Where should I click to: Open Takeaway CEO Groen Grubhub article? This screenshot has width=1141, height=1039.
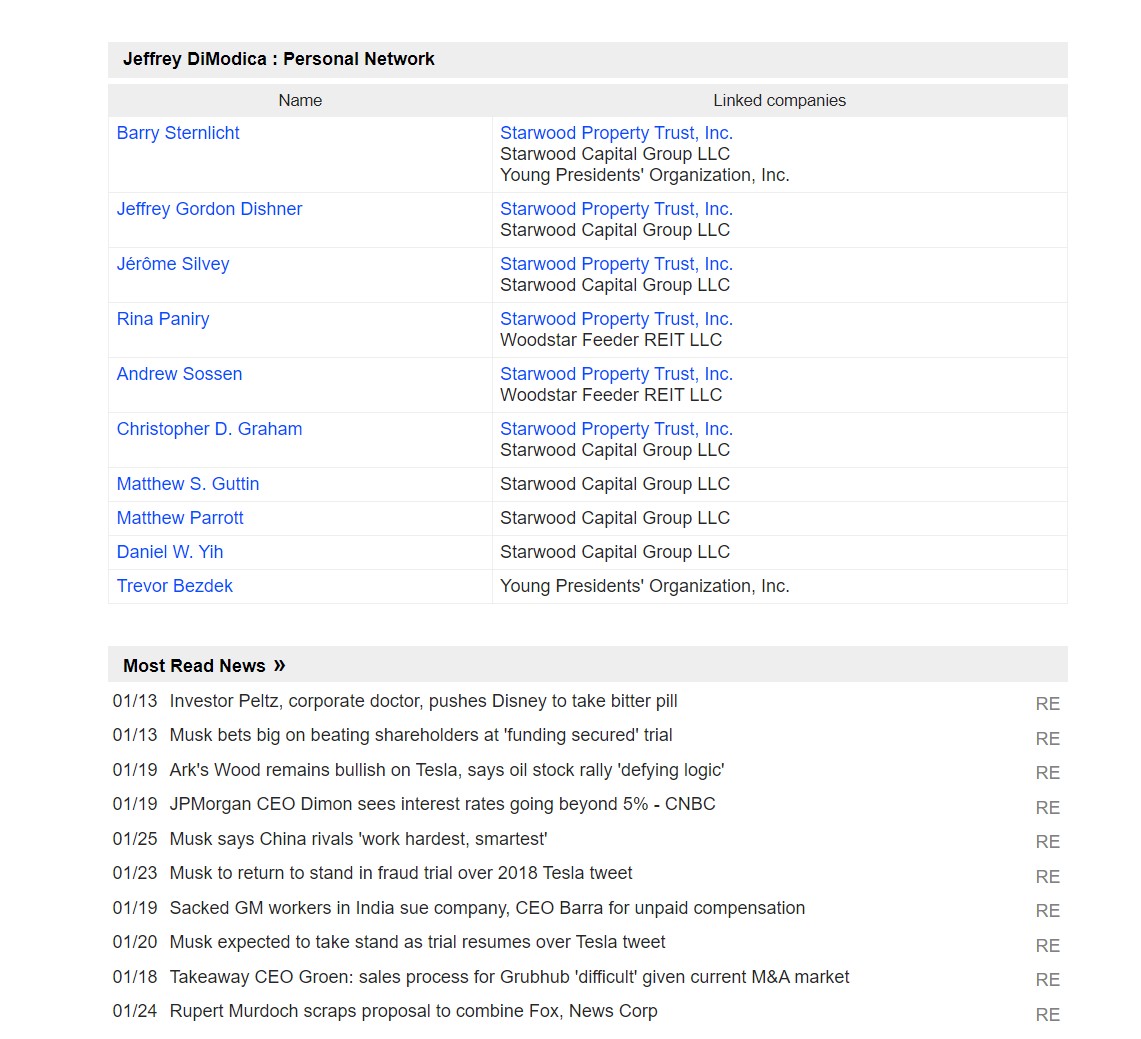[509, 977]
